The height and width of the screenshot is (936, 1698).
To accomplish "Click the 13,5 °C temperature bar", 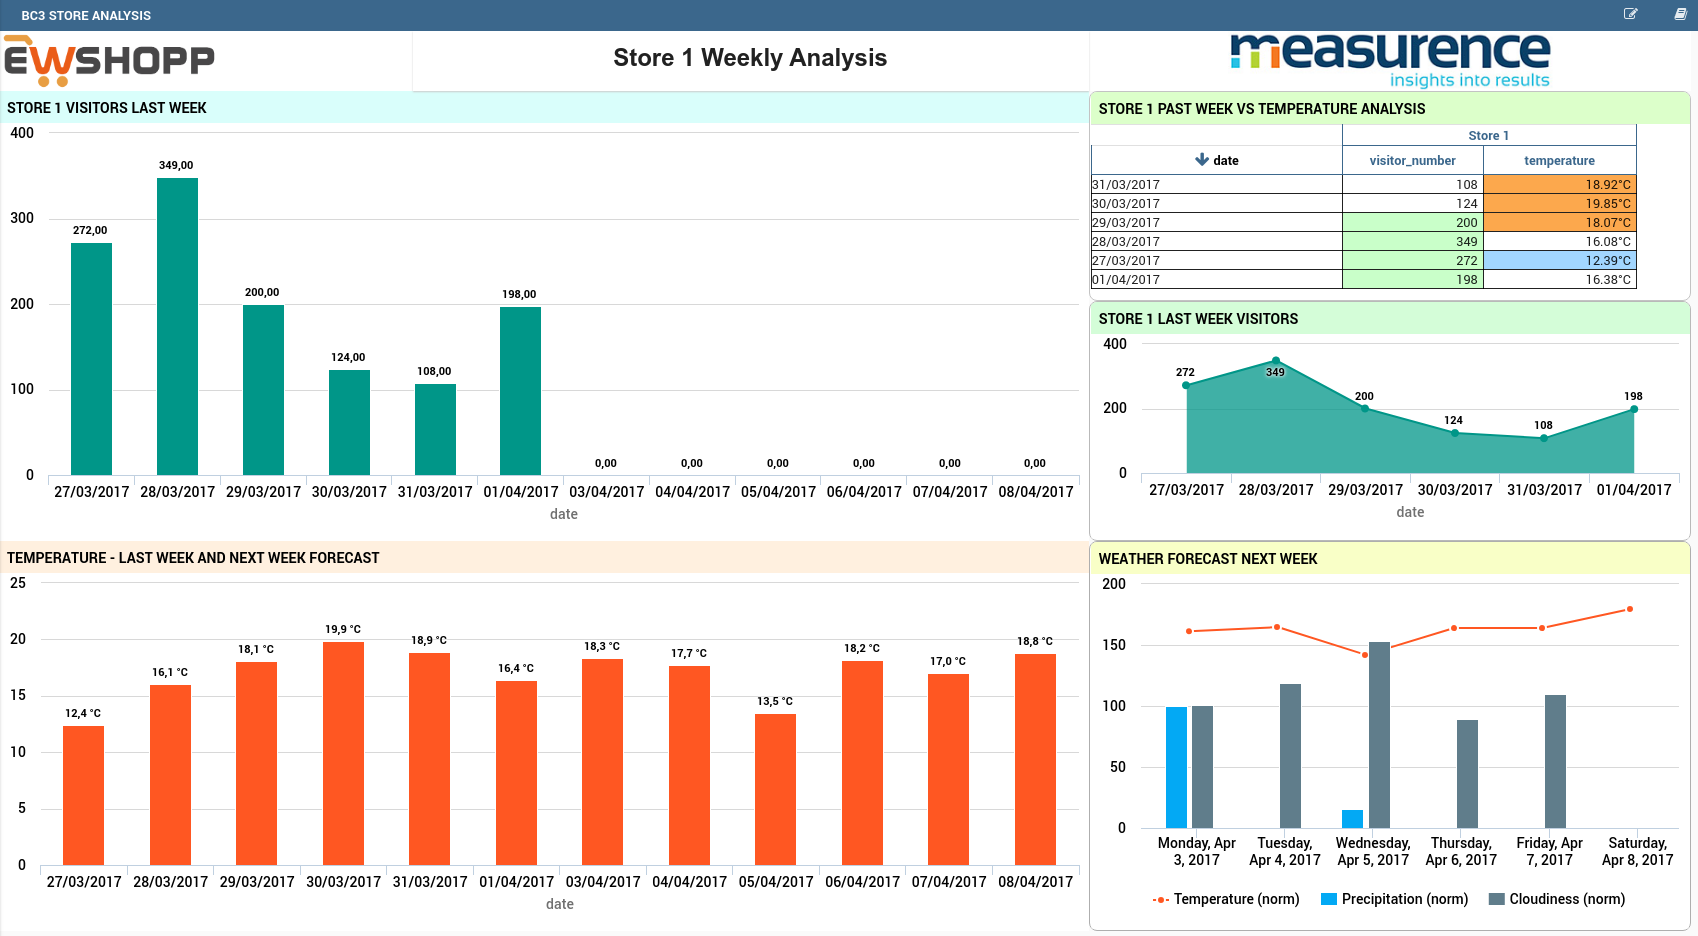I will [x=775, y=789].
